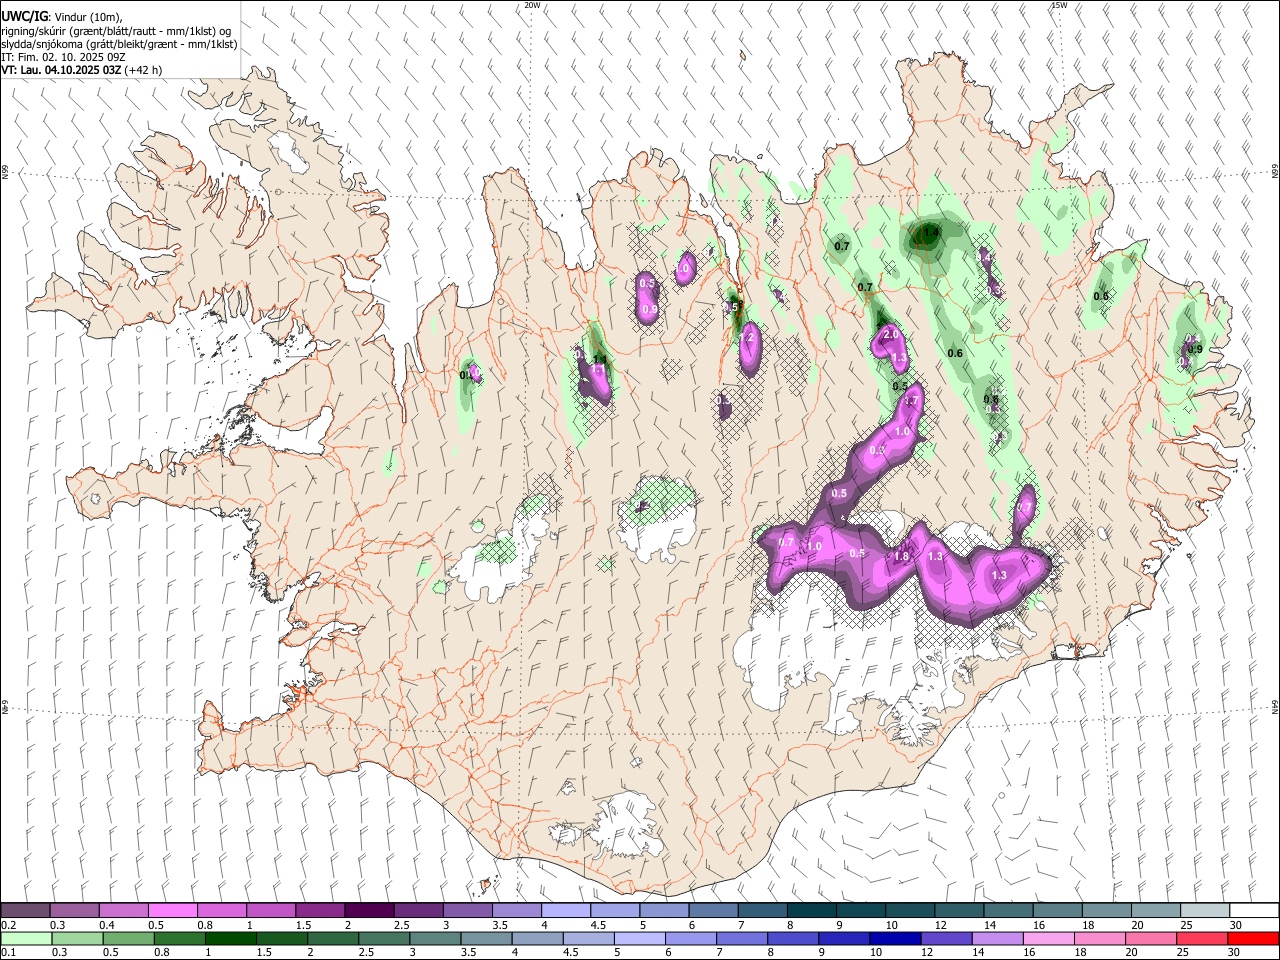Select the light purple lower swatch starting at 14
Viewport: 1280px width, 960px height.
tap(998, 938)
